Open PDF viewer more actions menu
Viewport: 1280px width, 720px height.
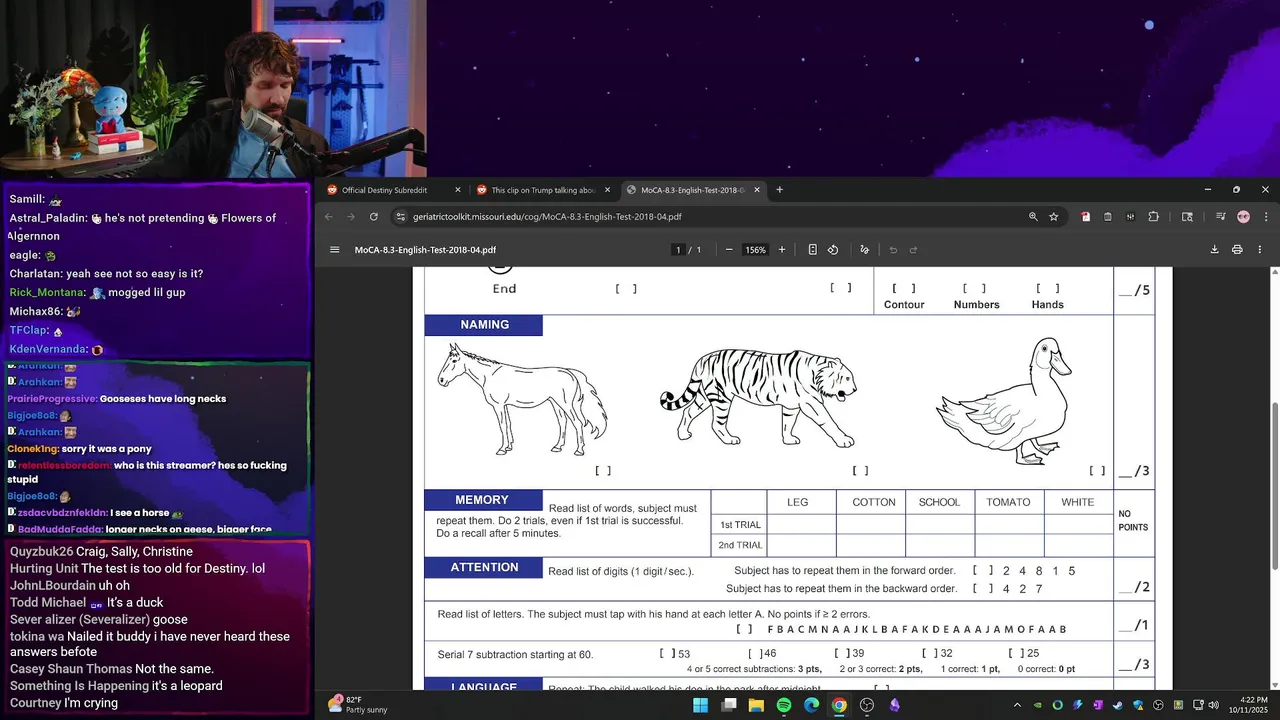[1260, 250]
